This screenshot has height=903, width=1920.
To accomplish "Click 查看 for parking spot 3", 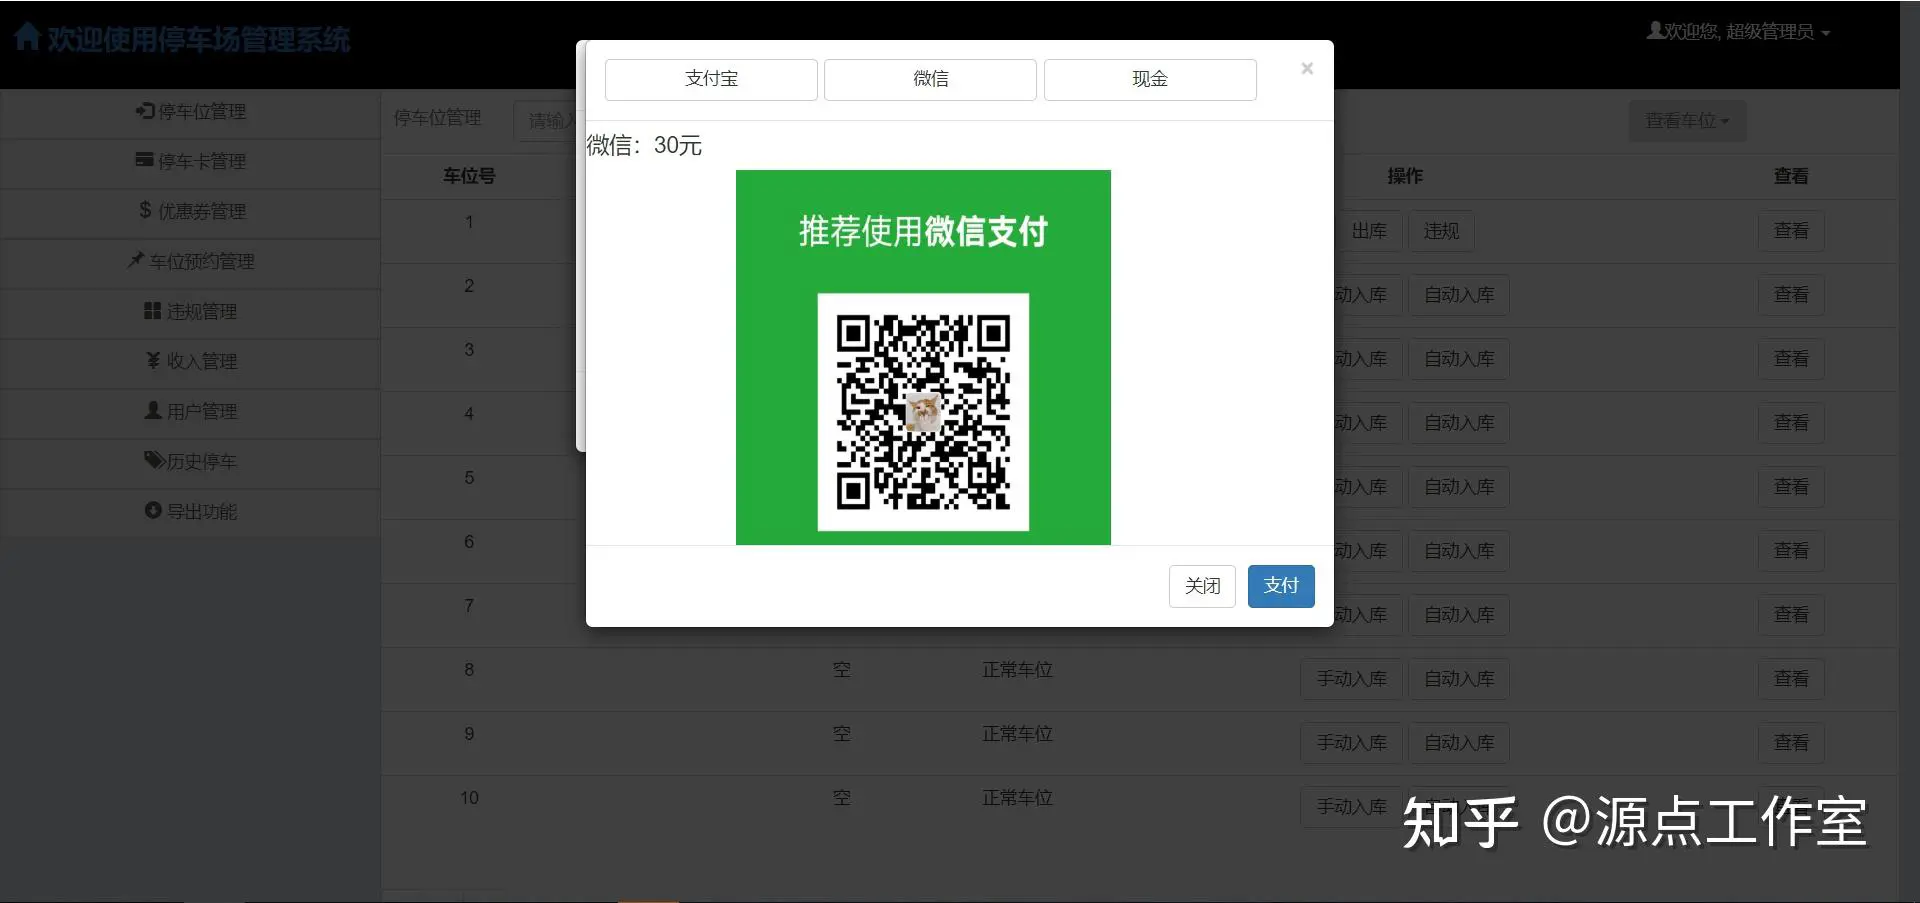I will coord(1791,359).
